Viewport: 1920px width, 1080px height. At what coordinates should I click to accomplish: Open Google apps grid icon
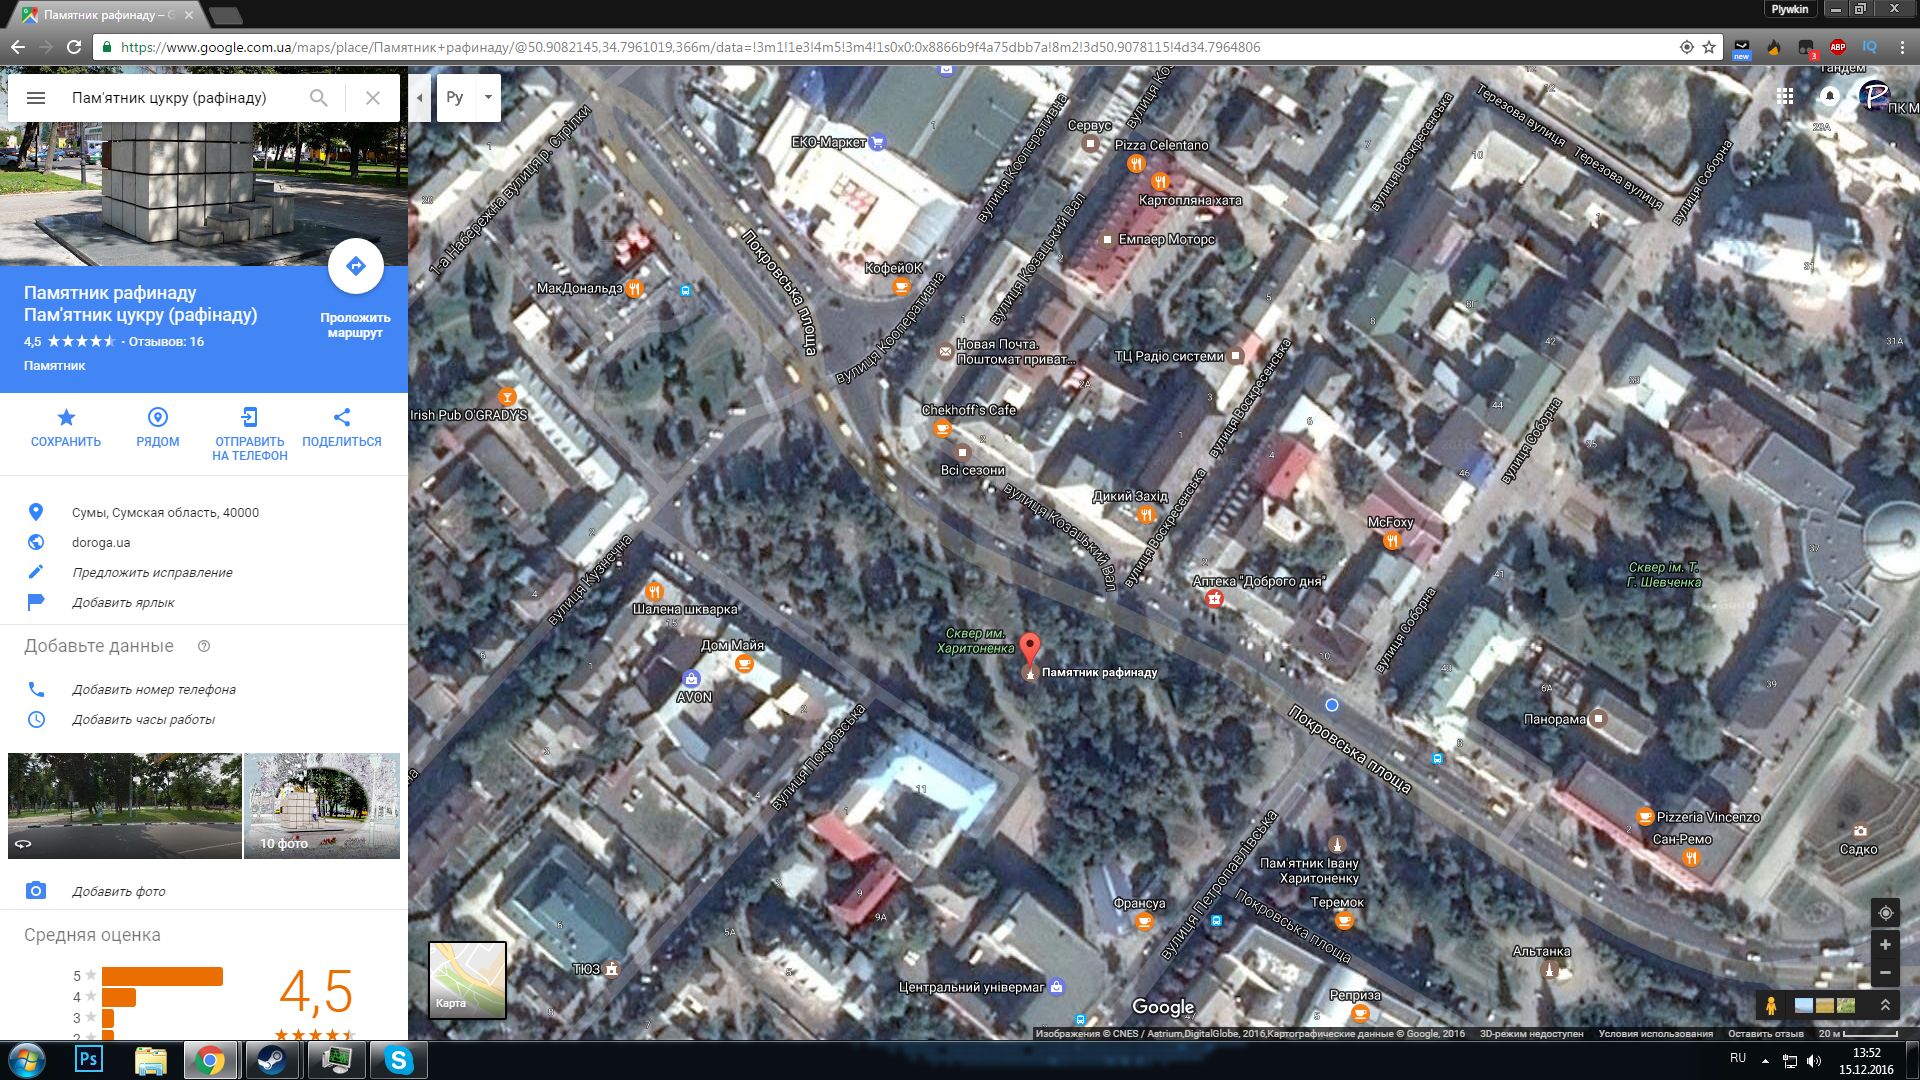pos(1785,96)
